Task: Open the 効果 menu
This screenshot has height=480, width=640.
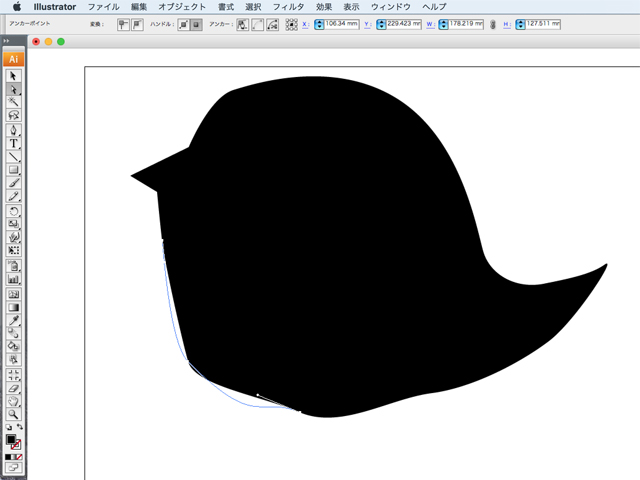Action: tap(324, 7)
